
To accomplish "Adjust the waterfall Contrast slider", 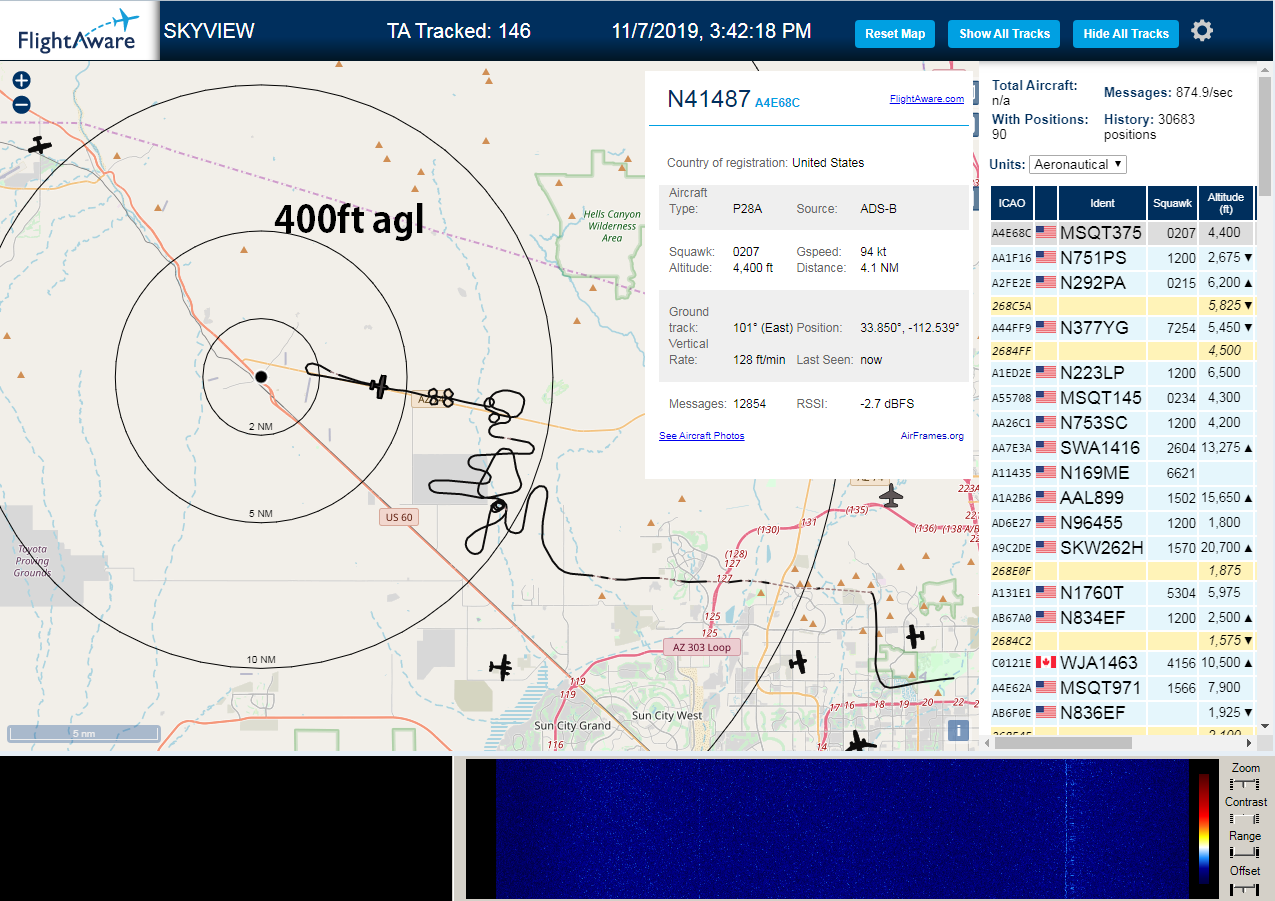I will [x=1245, y=819].
